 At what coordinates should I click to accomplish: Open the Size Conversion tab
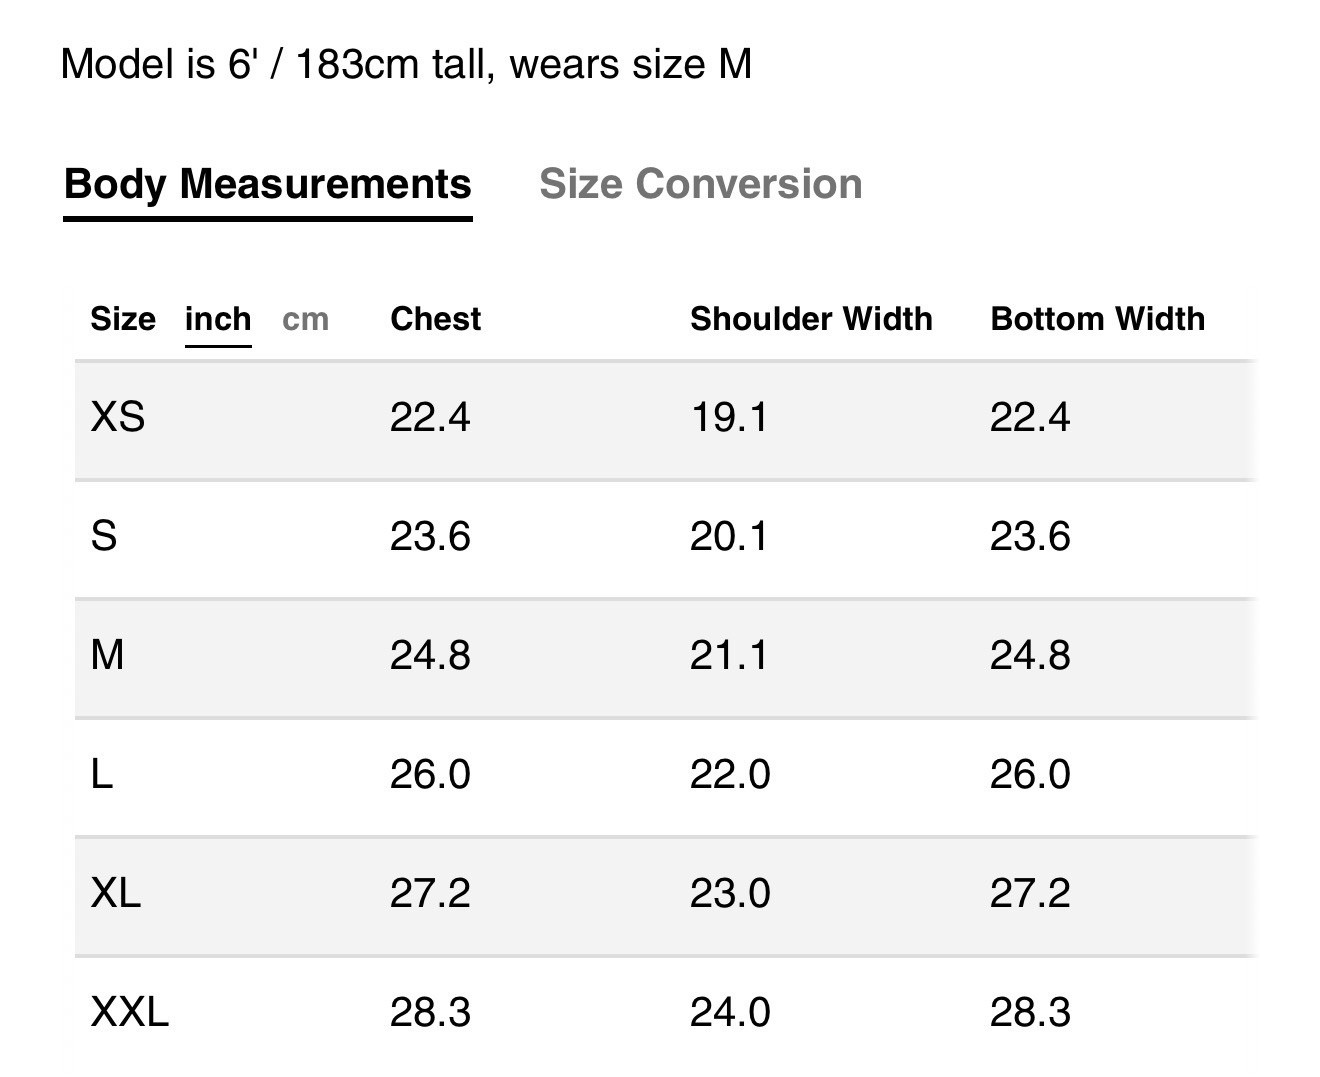(700, 185)
